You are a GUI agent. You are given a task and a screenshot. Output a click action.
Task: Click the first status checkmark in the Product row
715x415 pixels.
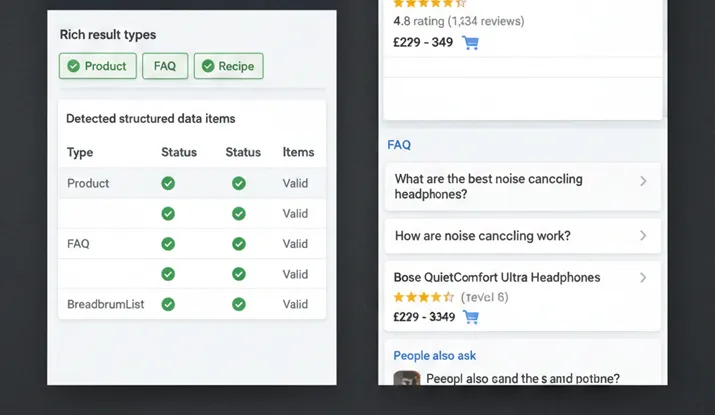168,183
